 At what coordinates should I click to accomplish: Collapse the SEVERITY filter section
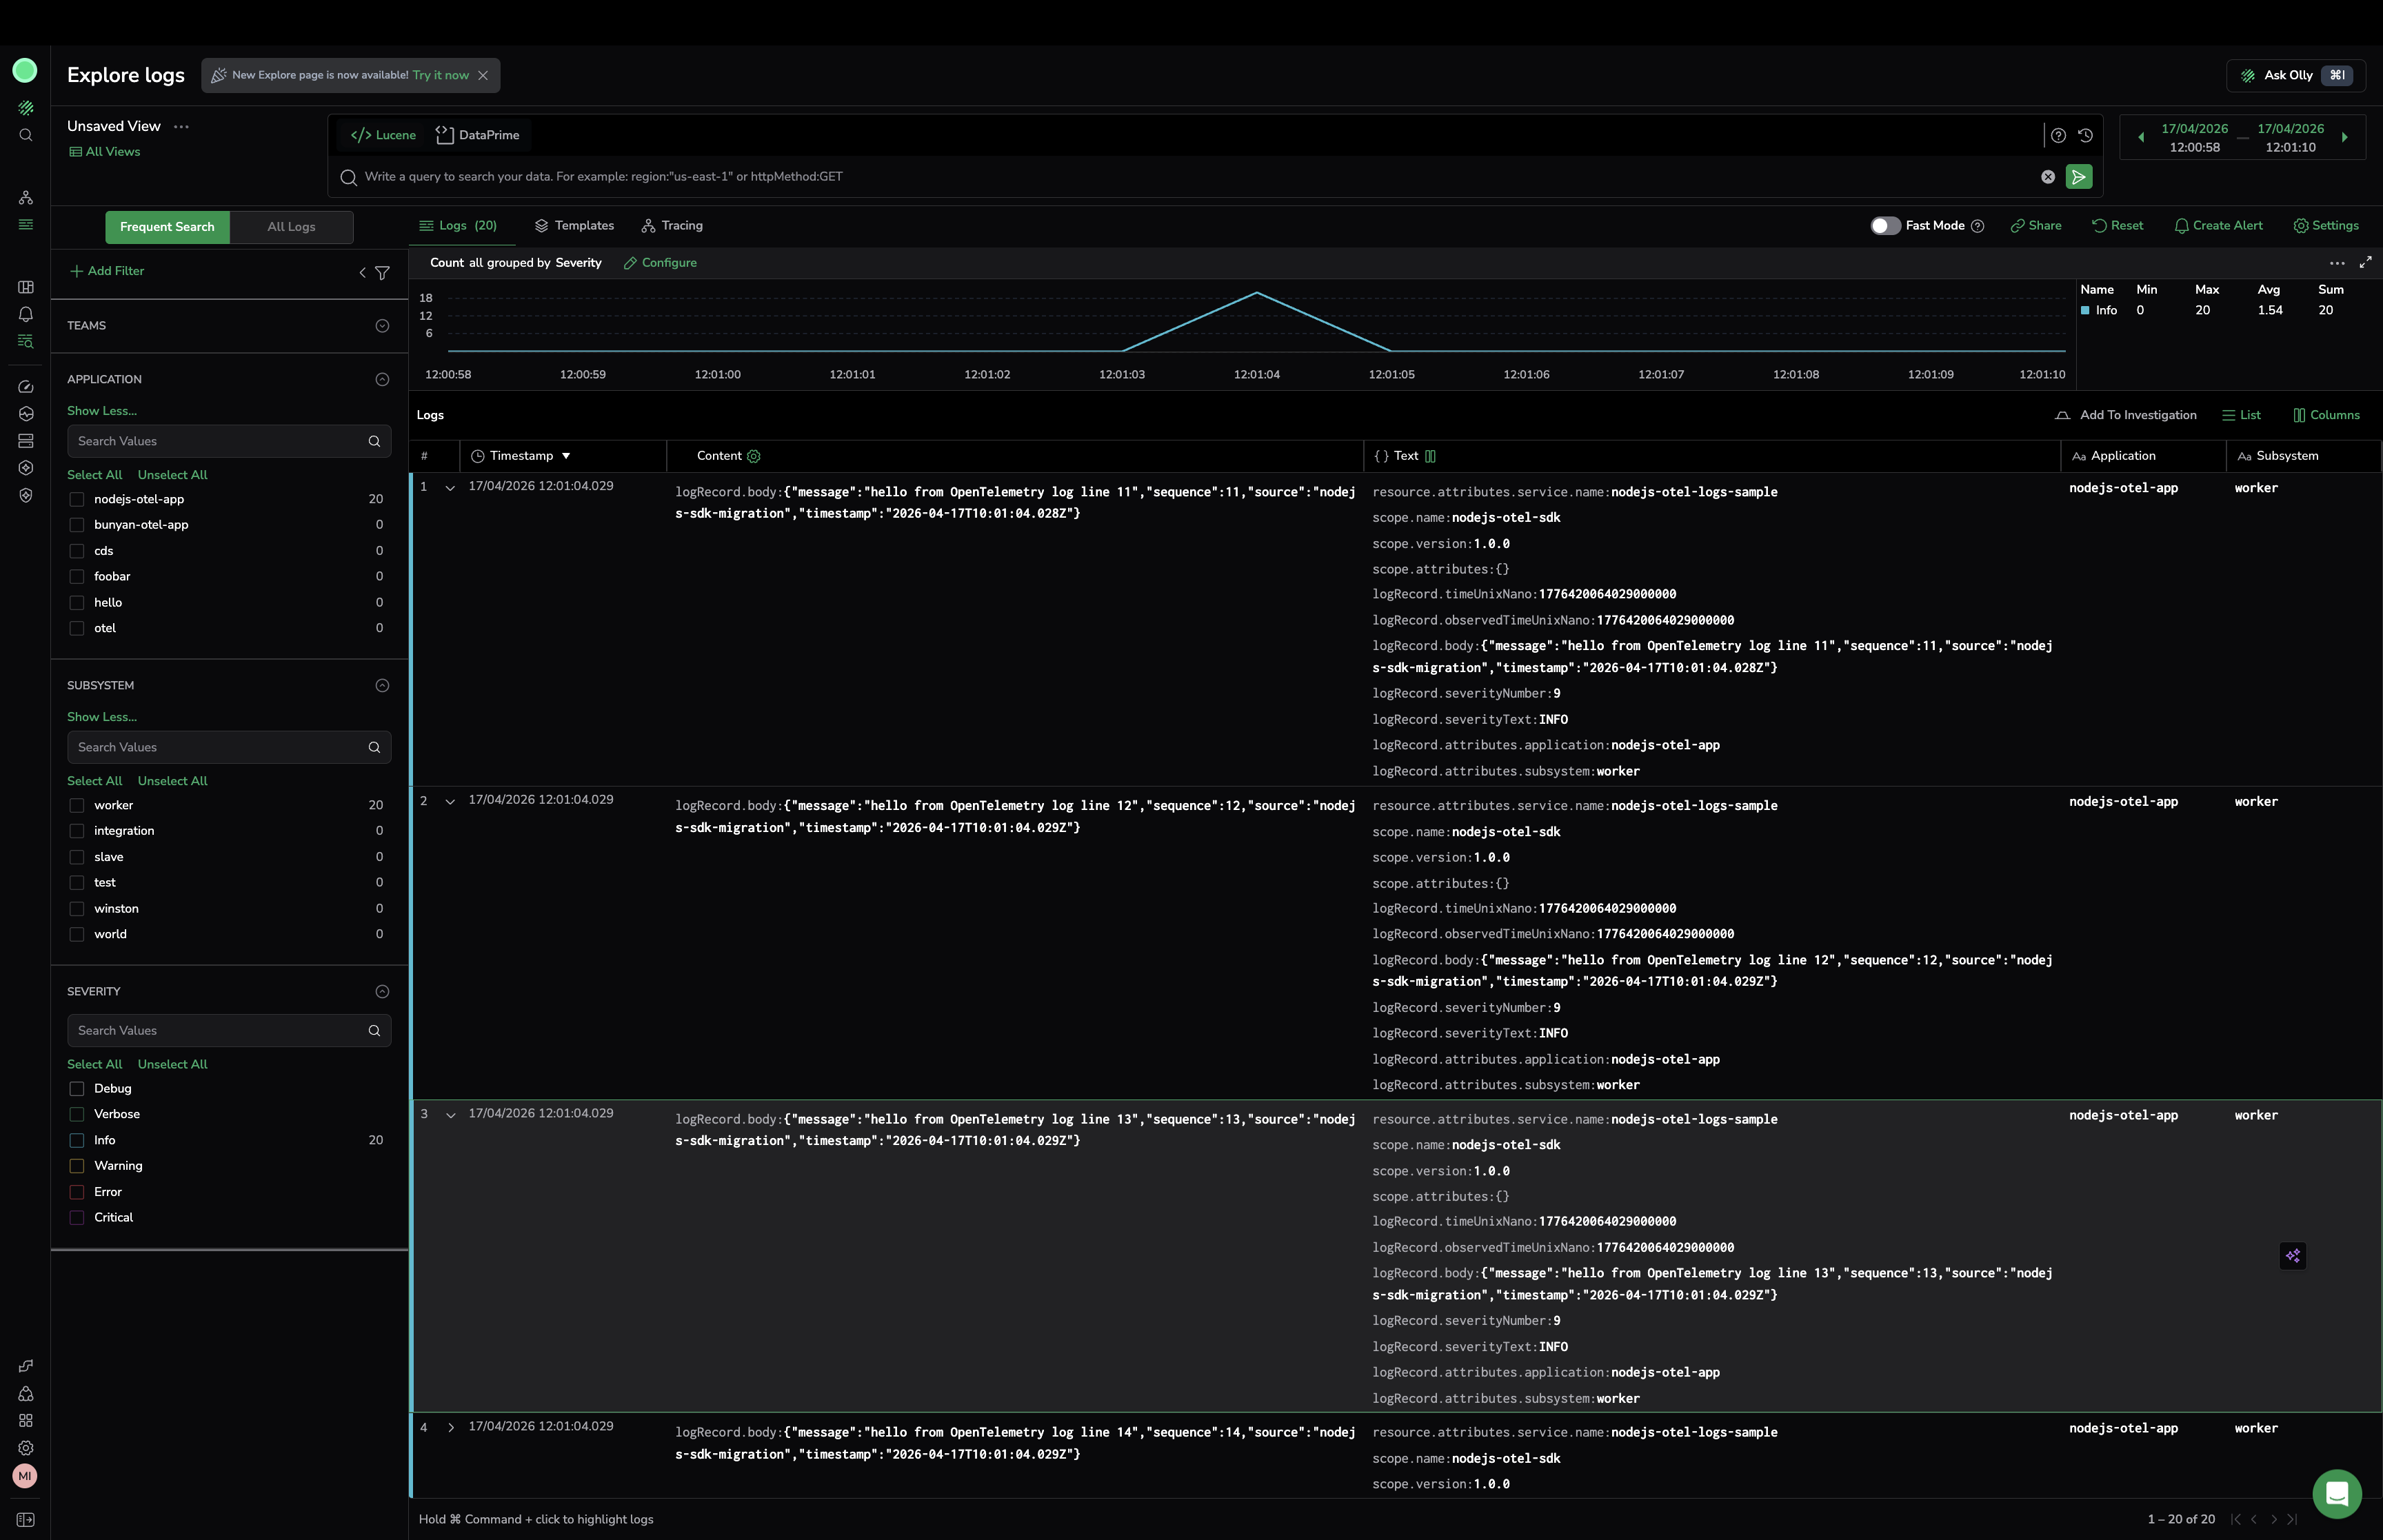tap(382, 992)
